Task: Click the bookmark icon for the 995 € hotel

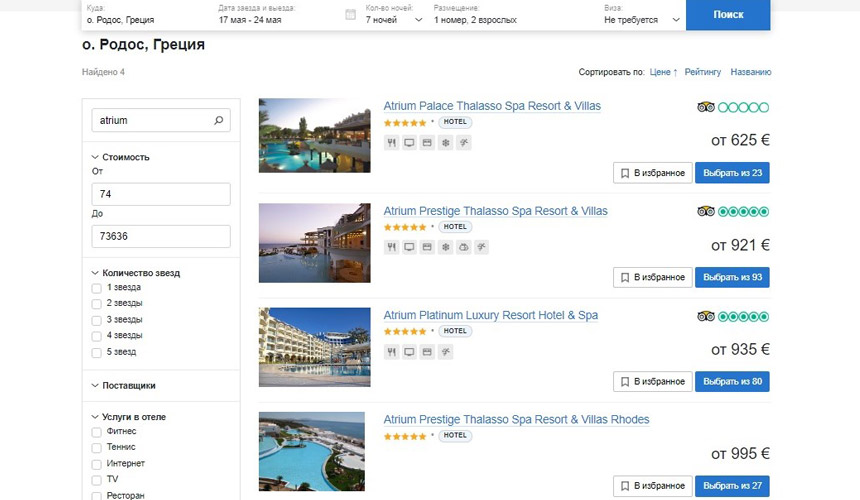Action: click(625, 486)
